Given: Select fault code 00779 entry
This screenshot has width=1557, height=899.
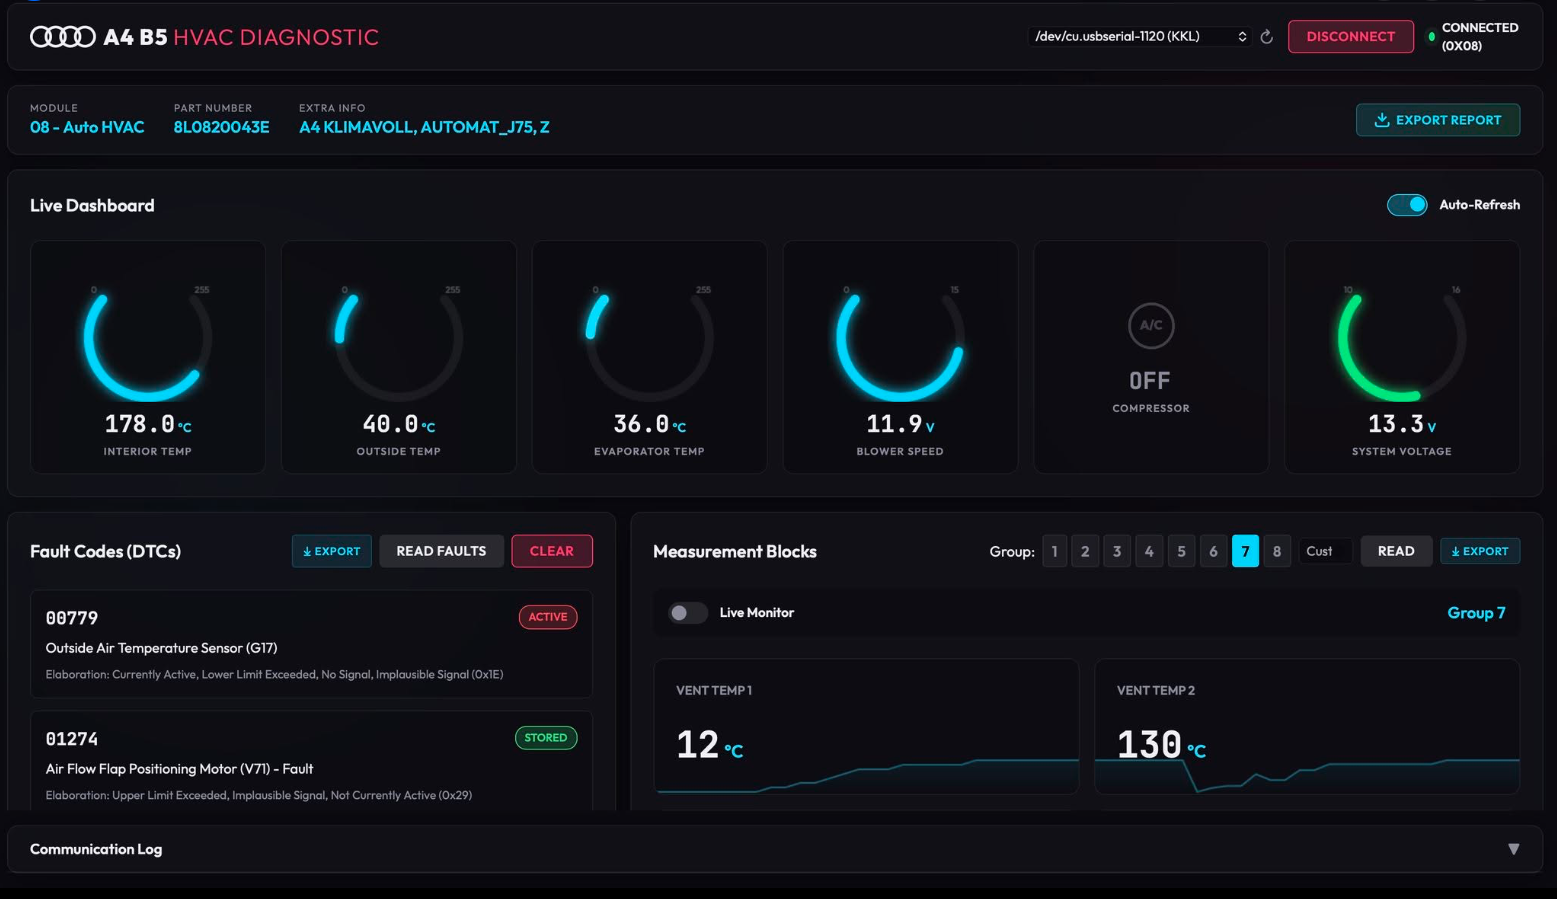Looking at the screenshot, I should pos(311,644).
